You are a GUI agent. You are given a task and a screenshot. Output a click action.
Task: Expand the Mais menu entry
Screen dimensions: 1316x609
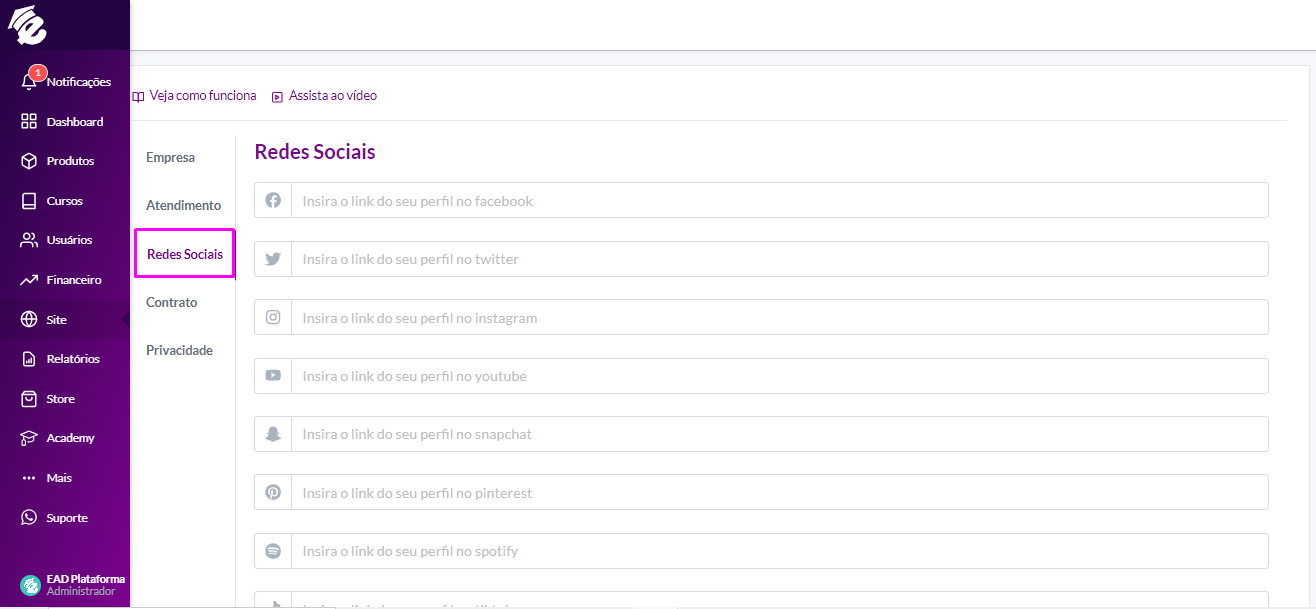[65, 478]
